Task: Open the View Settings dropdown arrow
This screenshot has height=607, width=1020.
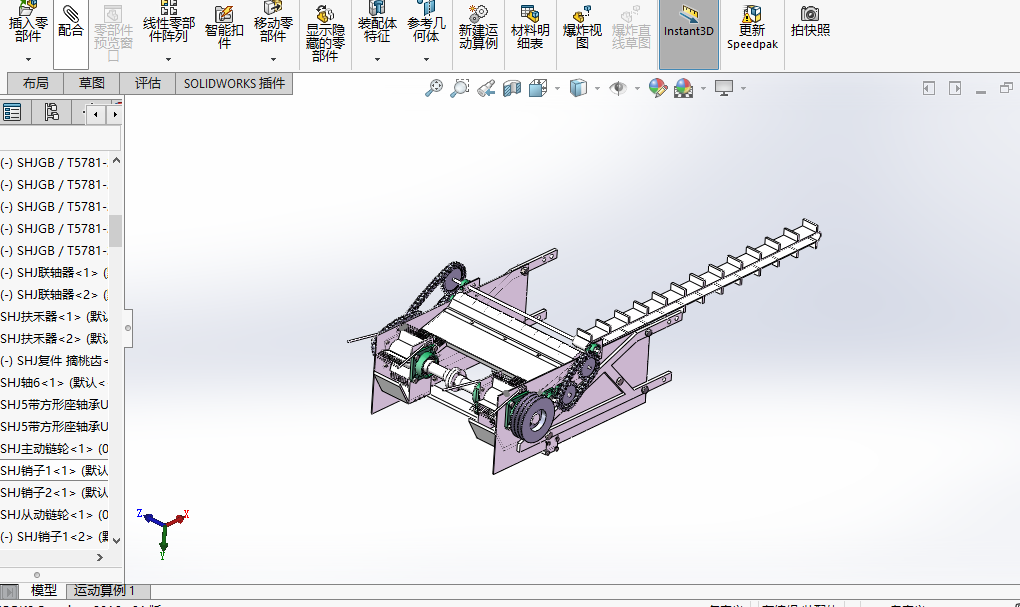Action: click(743, 88)
